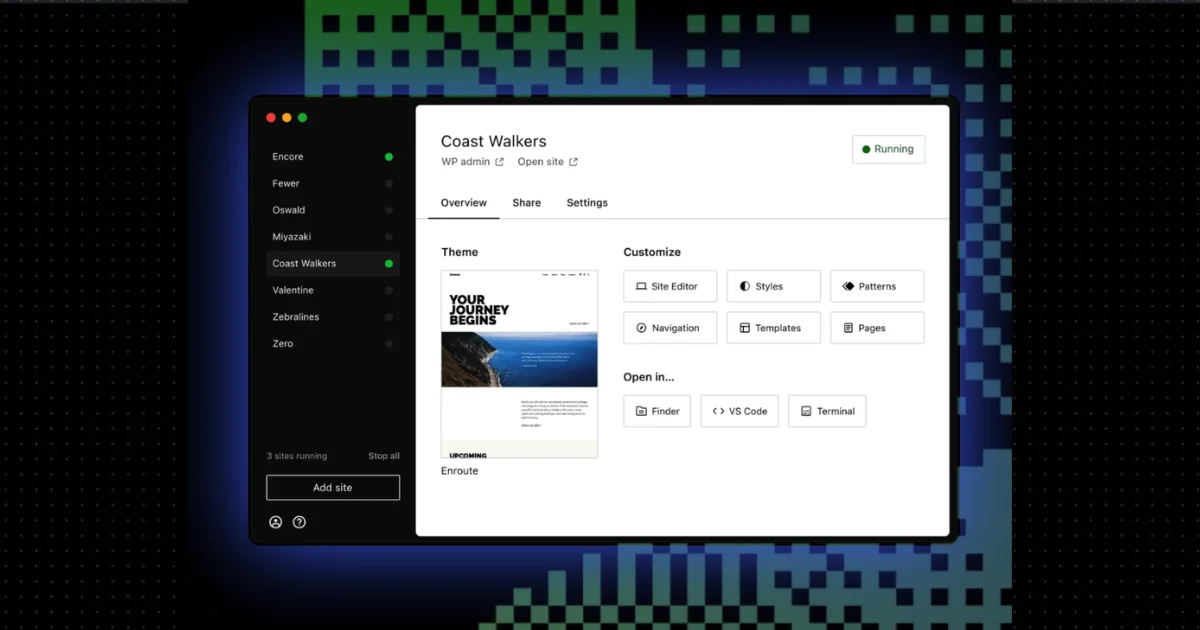Toggle Miyazaki site status indicator
Screen dimensions: 1200x630
tap(389, 237)
